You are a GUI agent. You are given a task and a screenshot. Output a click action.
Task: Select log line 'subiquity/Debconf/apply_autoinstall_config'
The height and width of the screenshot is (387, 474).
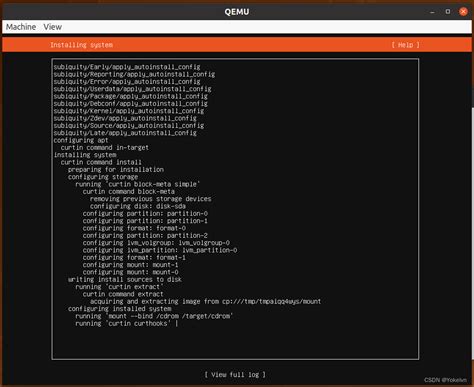click(x=131, y=104)
